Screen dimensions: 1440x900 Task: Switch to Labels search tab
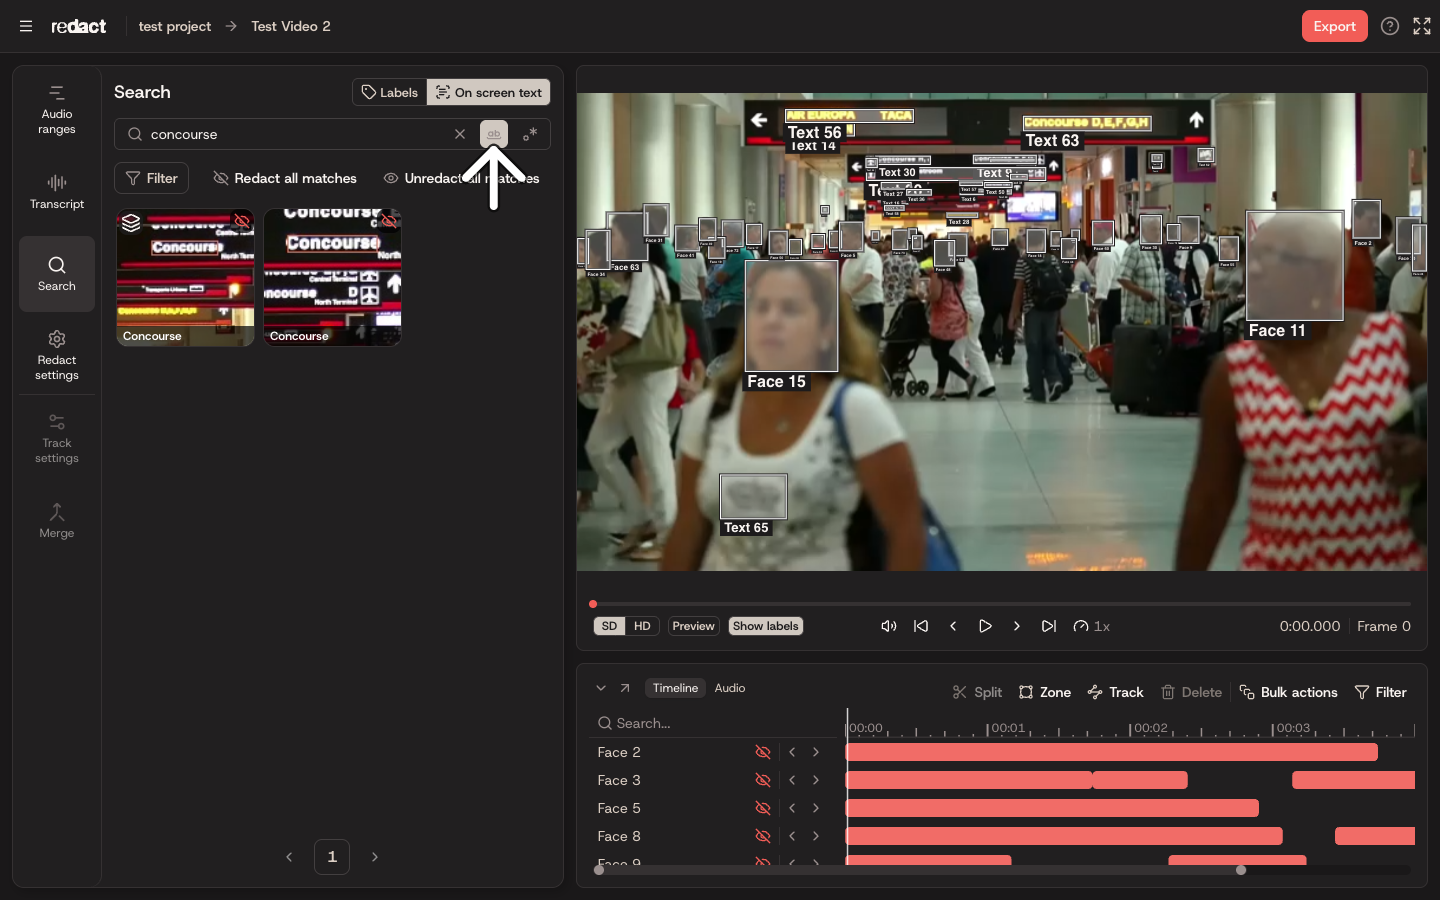390,92
